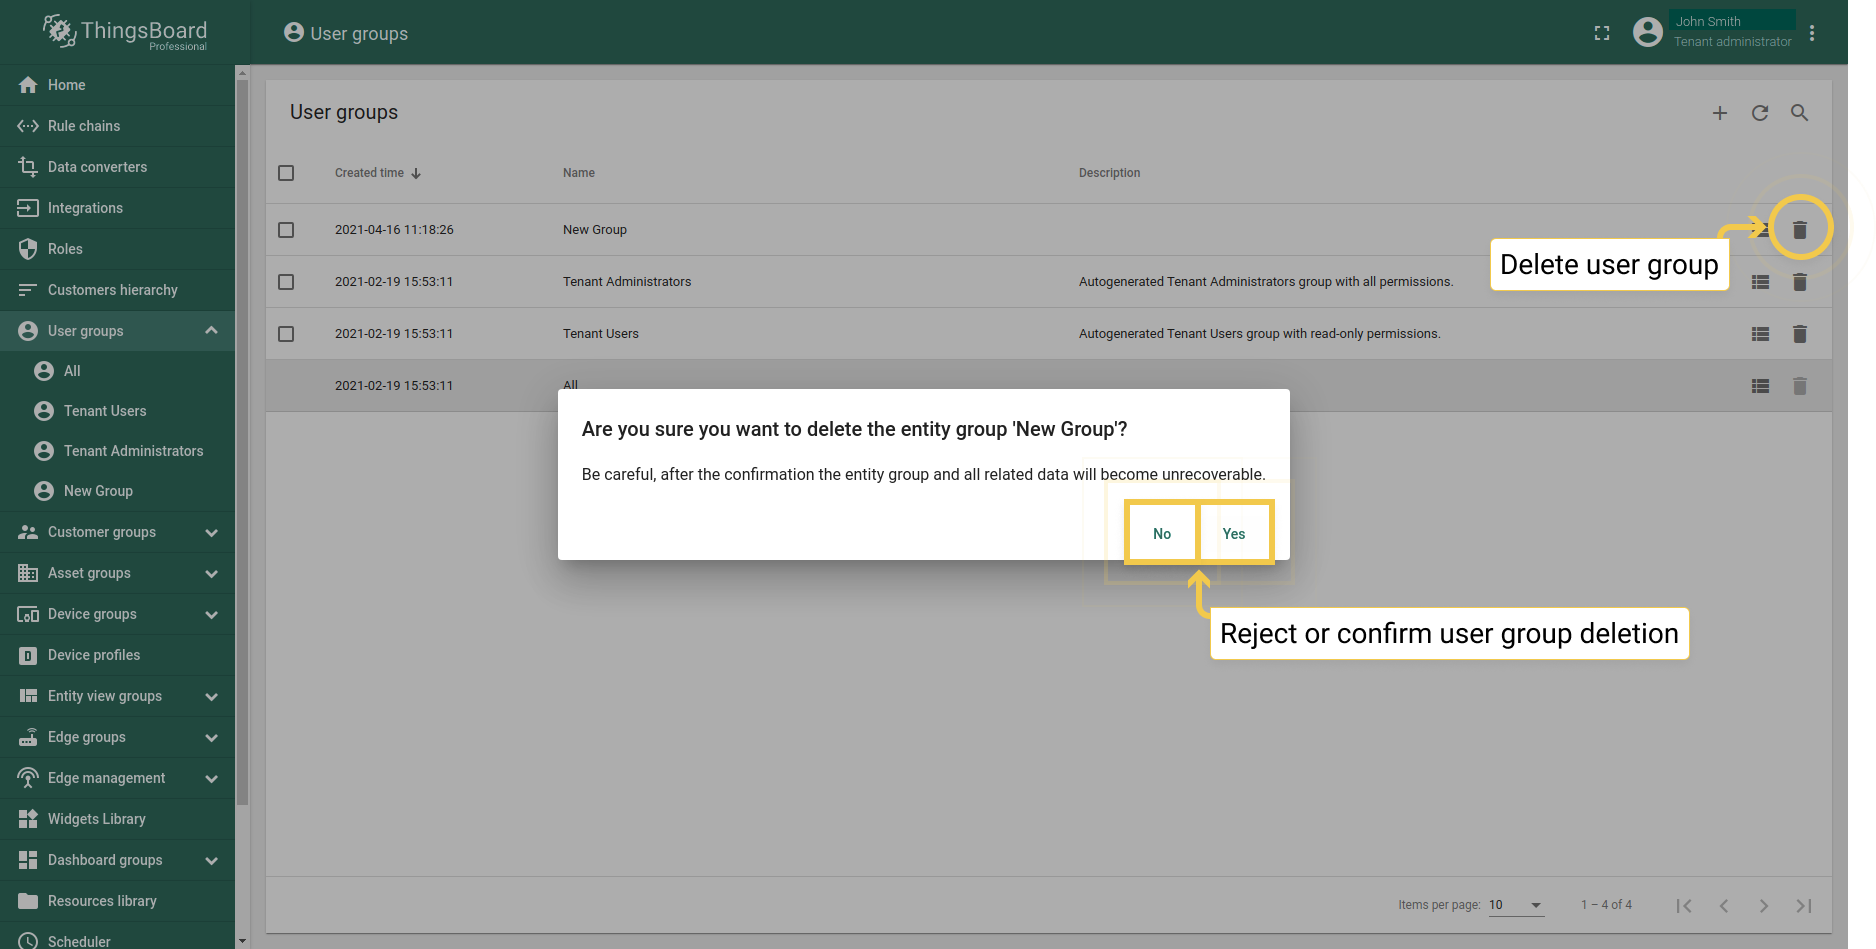Open search in user groups table
Viewport: 1876px width, 949px height.
click(1799, 113)
